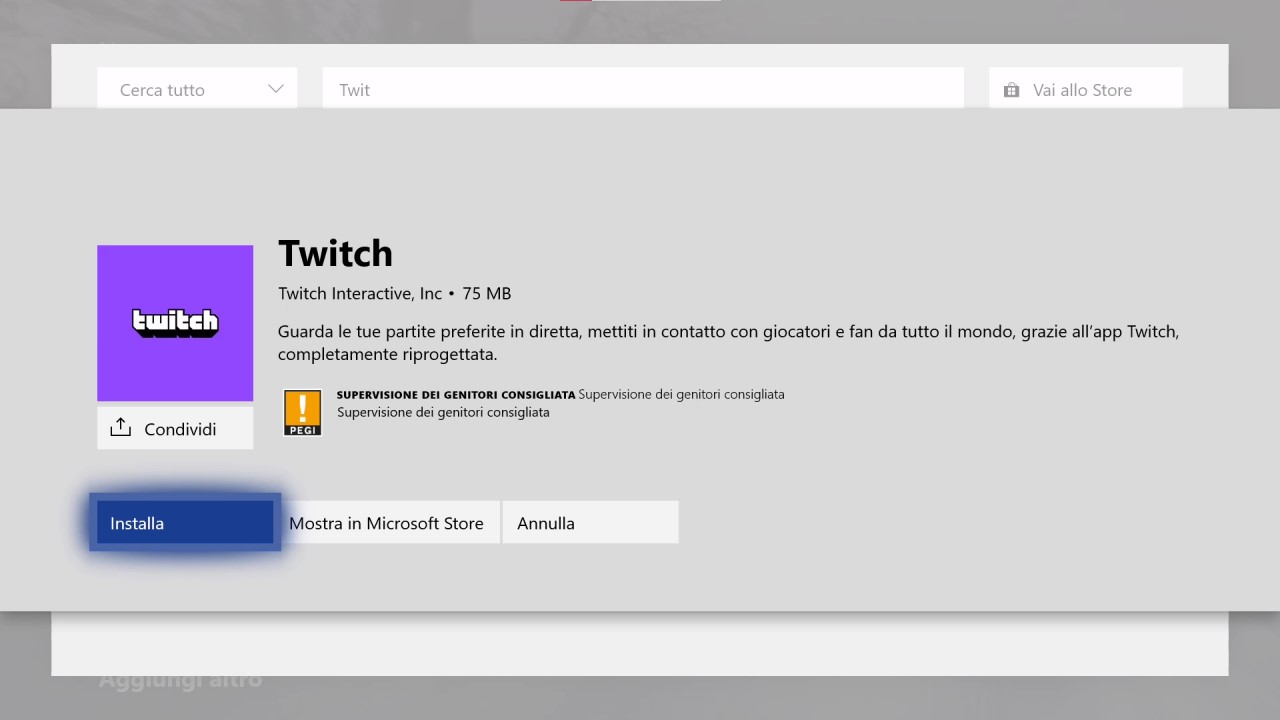This screenshot has width=1280, height=720.
Task: Click the Twitch Interactive, Inc publisher text
Action: coord(360,293)
